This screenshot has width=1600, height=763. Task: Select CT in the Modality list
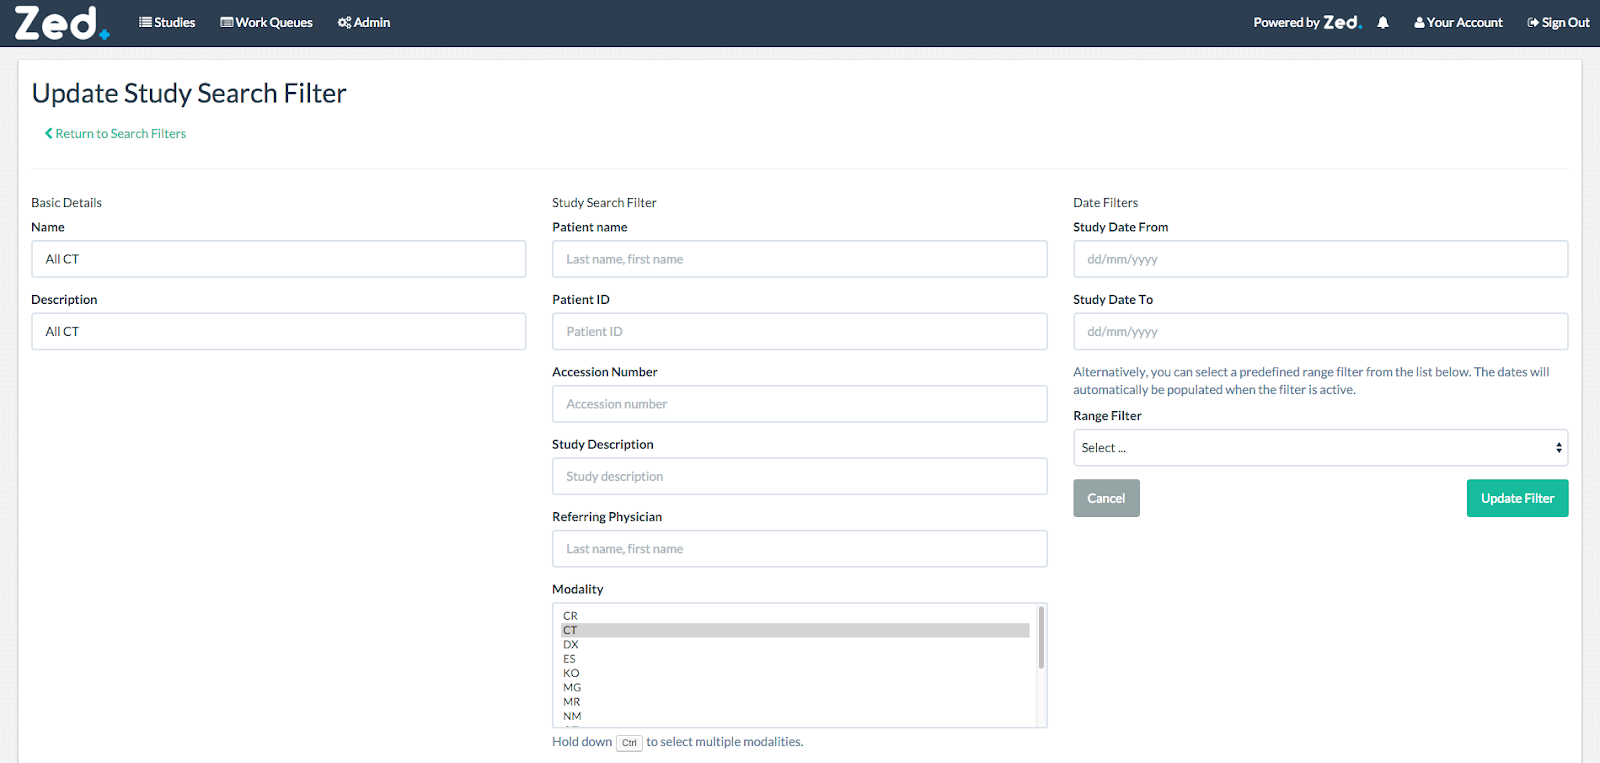click(x=795, y=630)
